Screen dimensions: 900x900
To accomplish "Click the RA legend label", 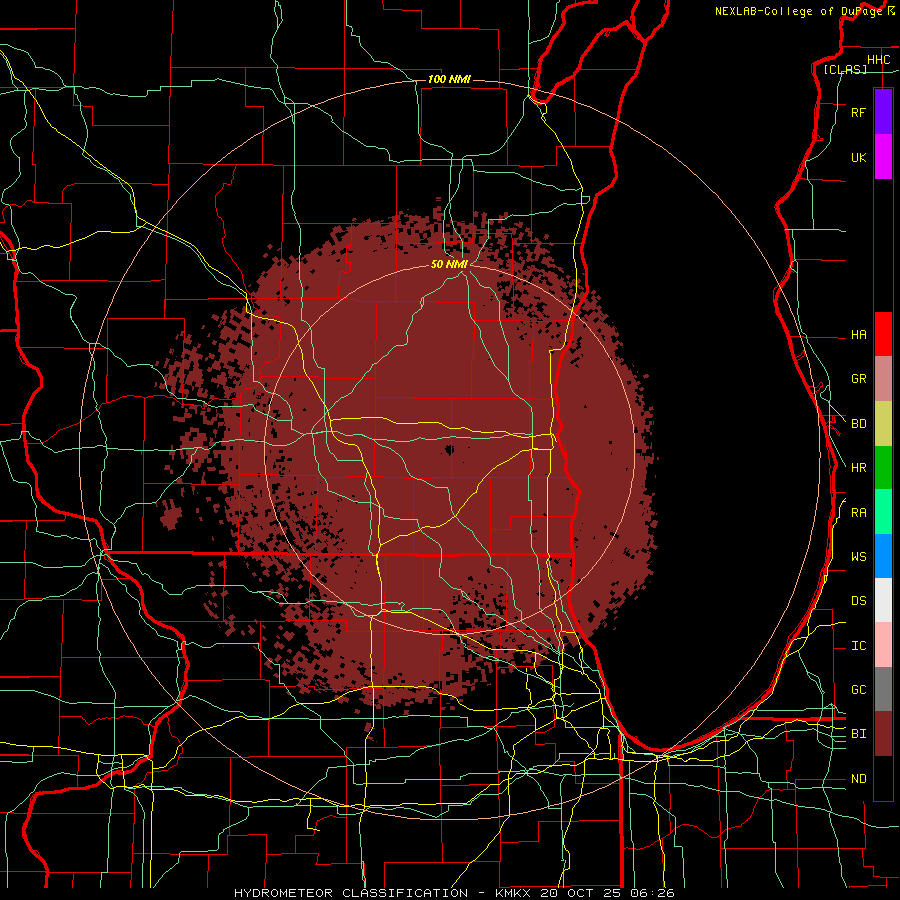I will pyautogui.click(x=859, y=513).
